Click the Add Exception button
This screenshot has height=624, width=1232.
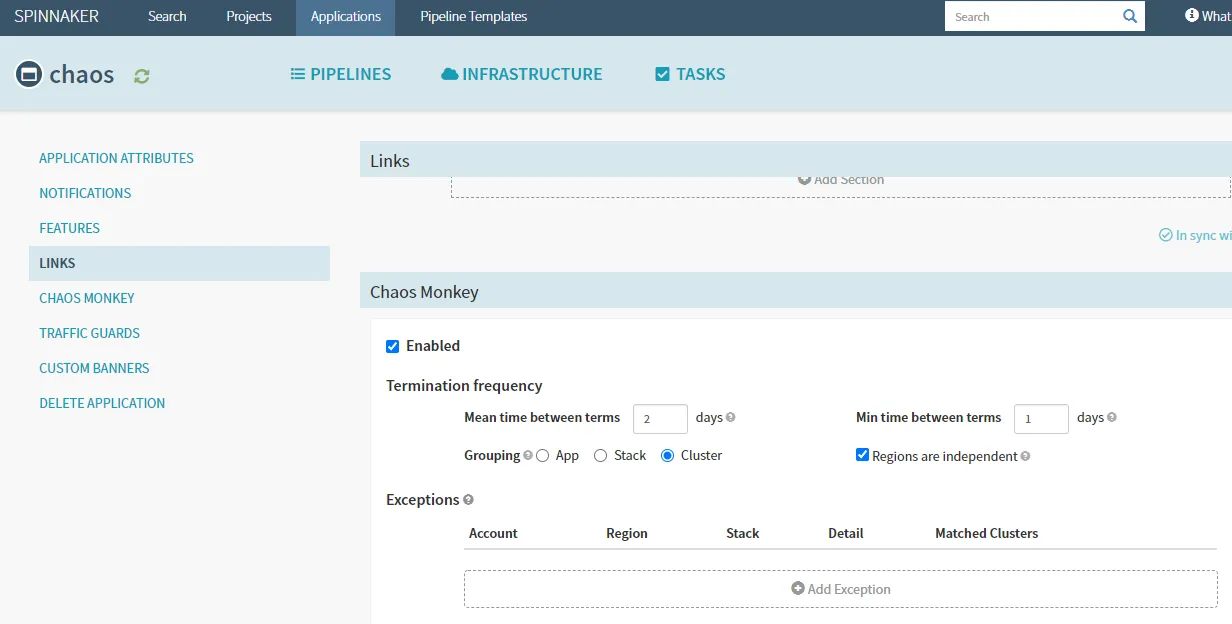(840, 589)
